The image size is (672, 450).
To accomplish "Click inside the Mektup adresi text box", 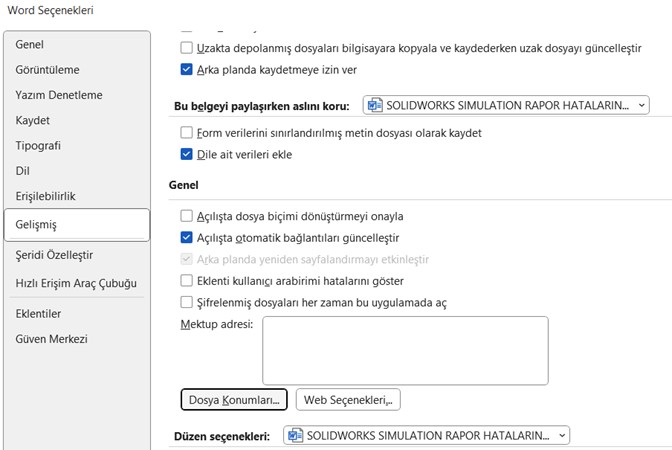I will tap(405, 350).
